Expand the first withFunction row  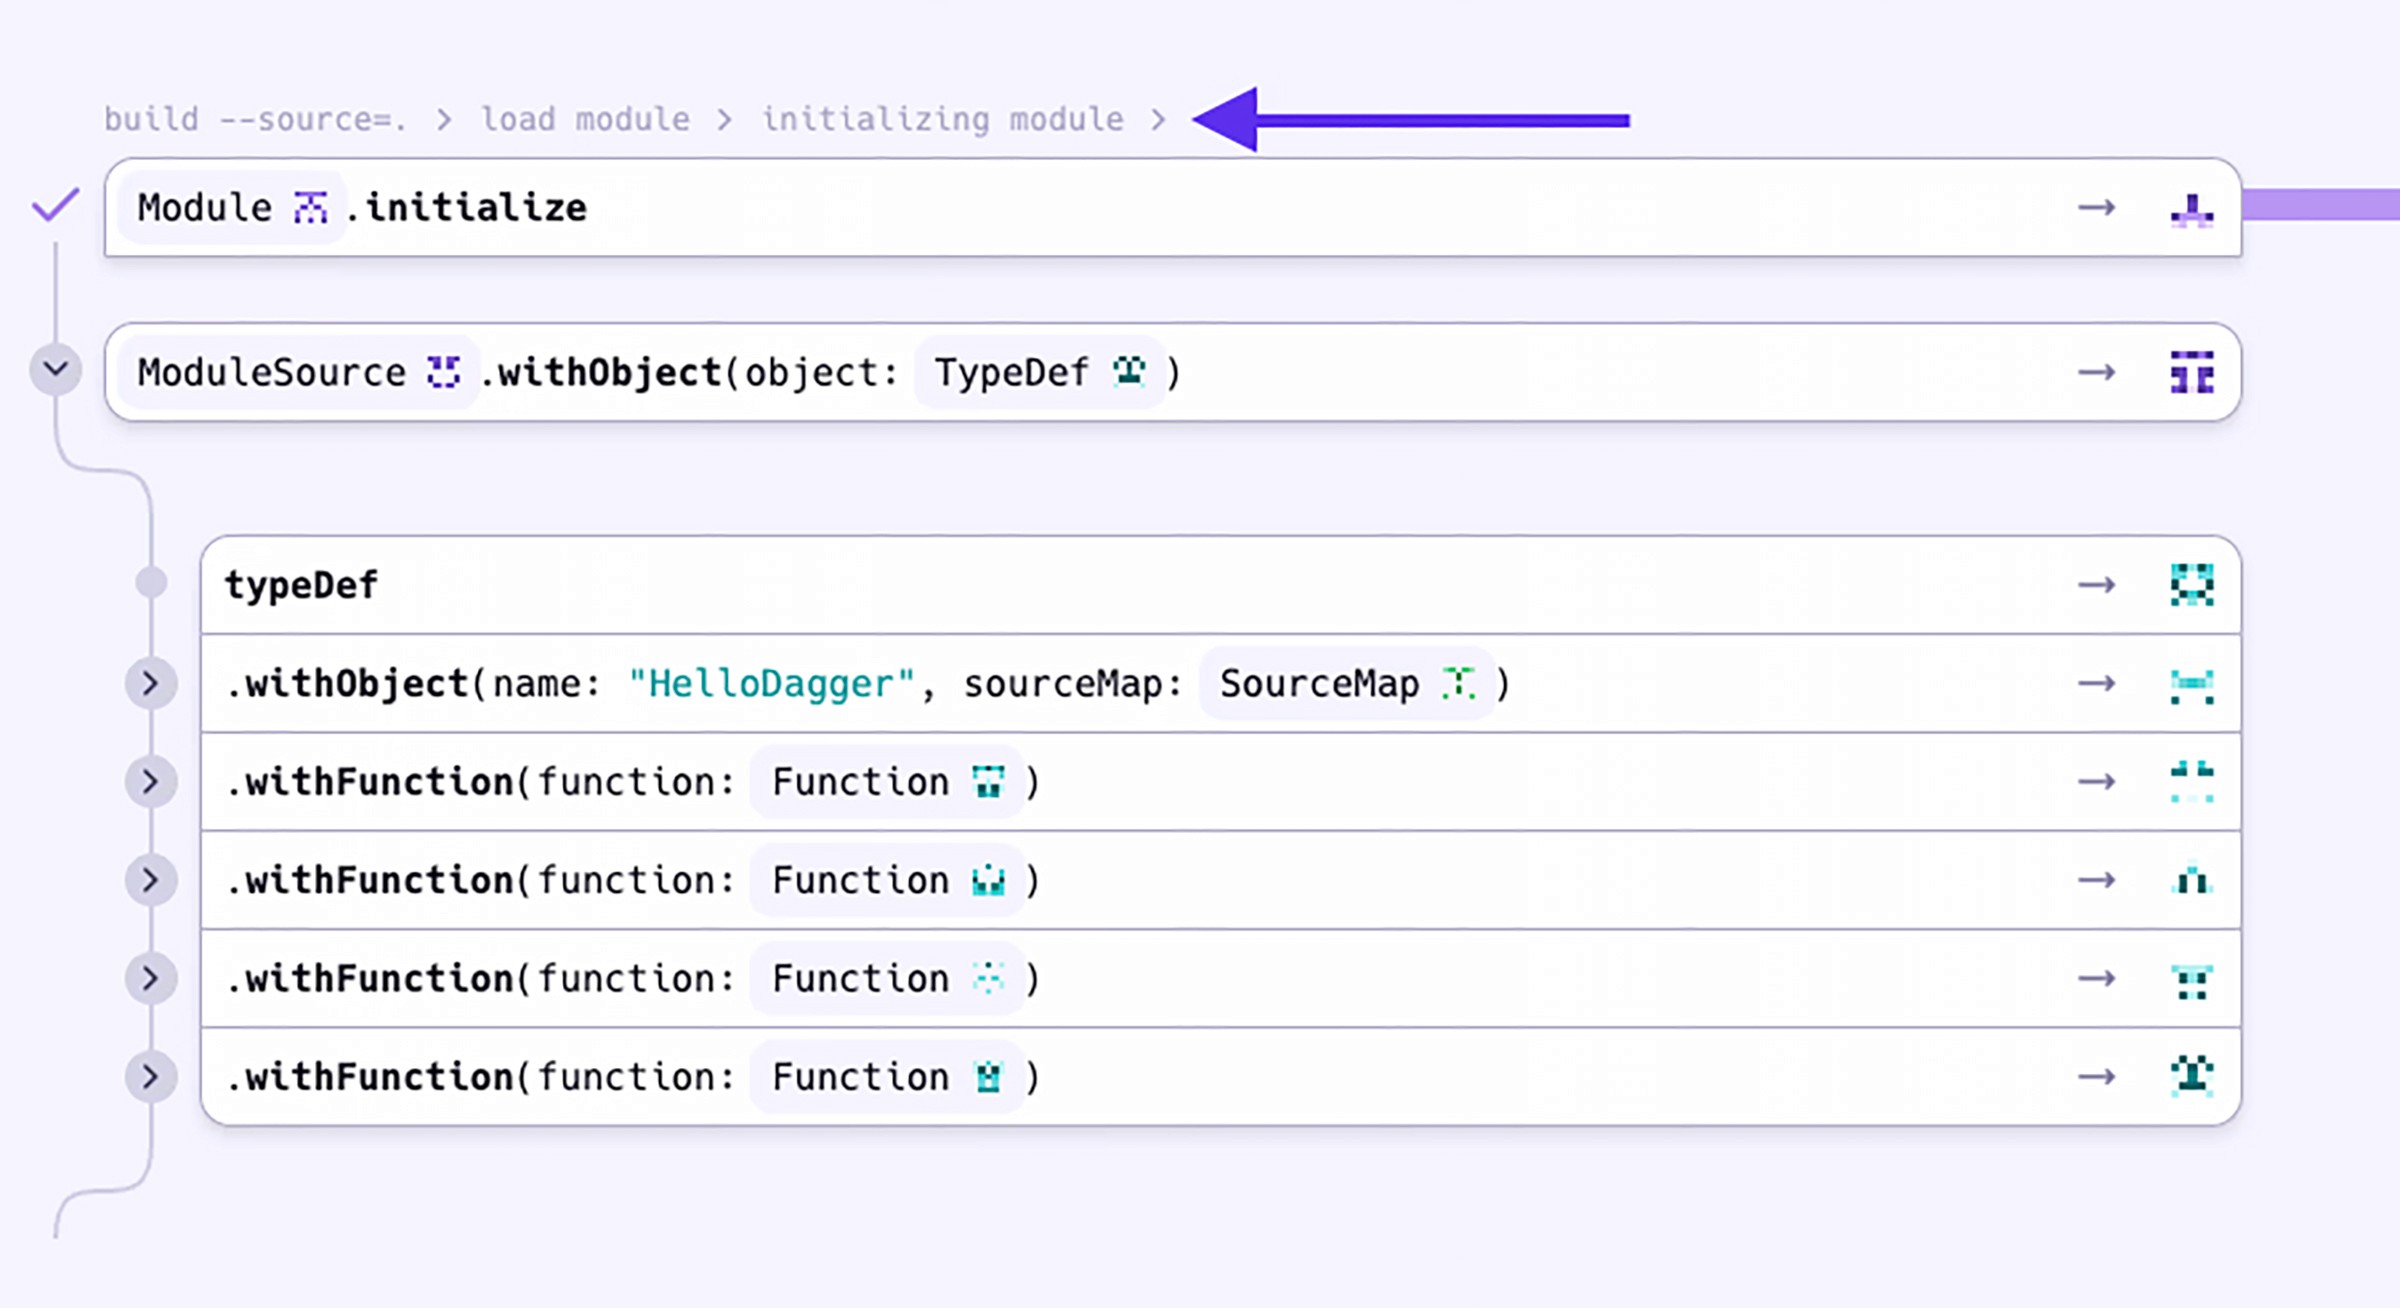click(151, 782)
